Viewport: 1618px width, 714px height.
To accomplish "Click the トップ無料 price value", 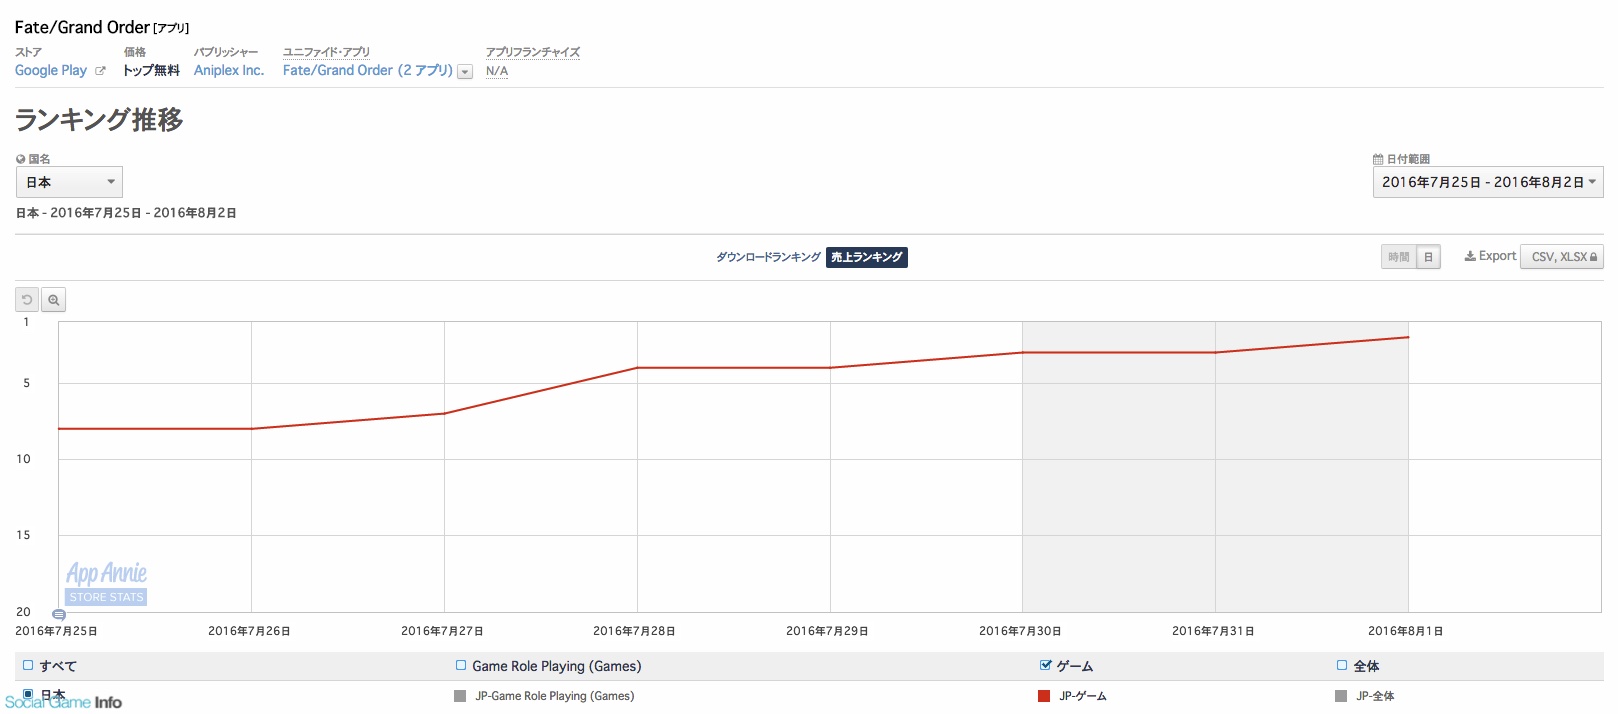I will [151, 71].
